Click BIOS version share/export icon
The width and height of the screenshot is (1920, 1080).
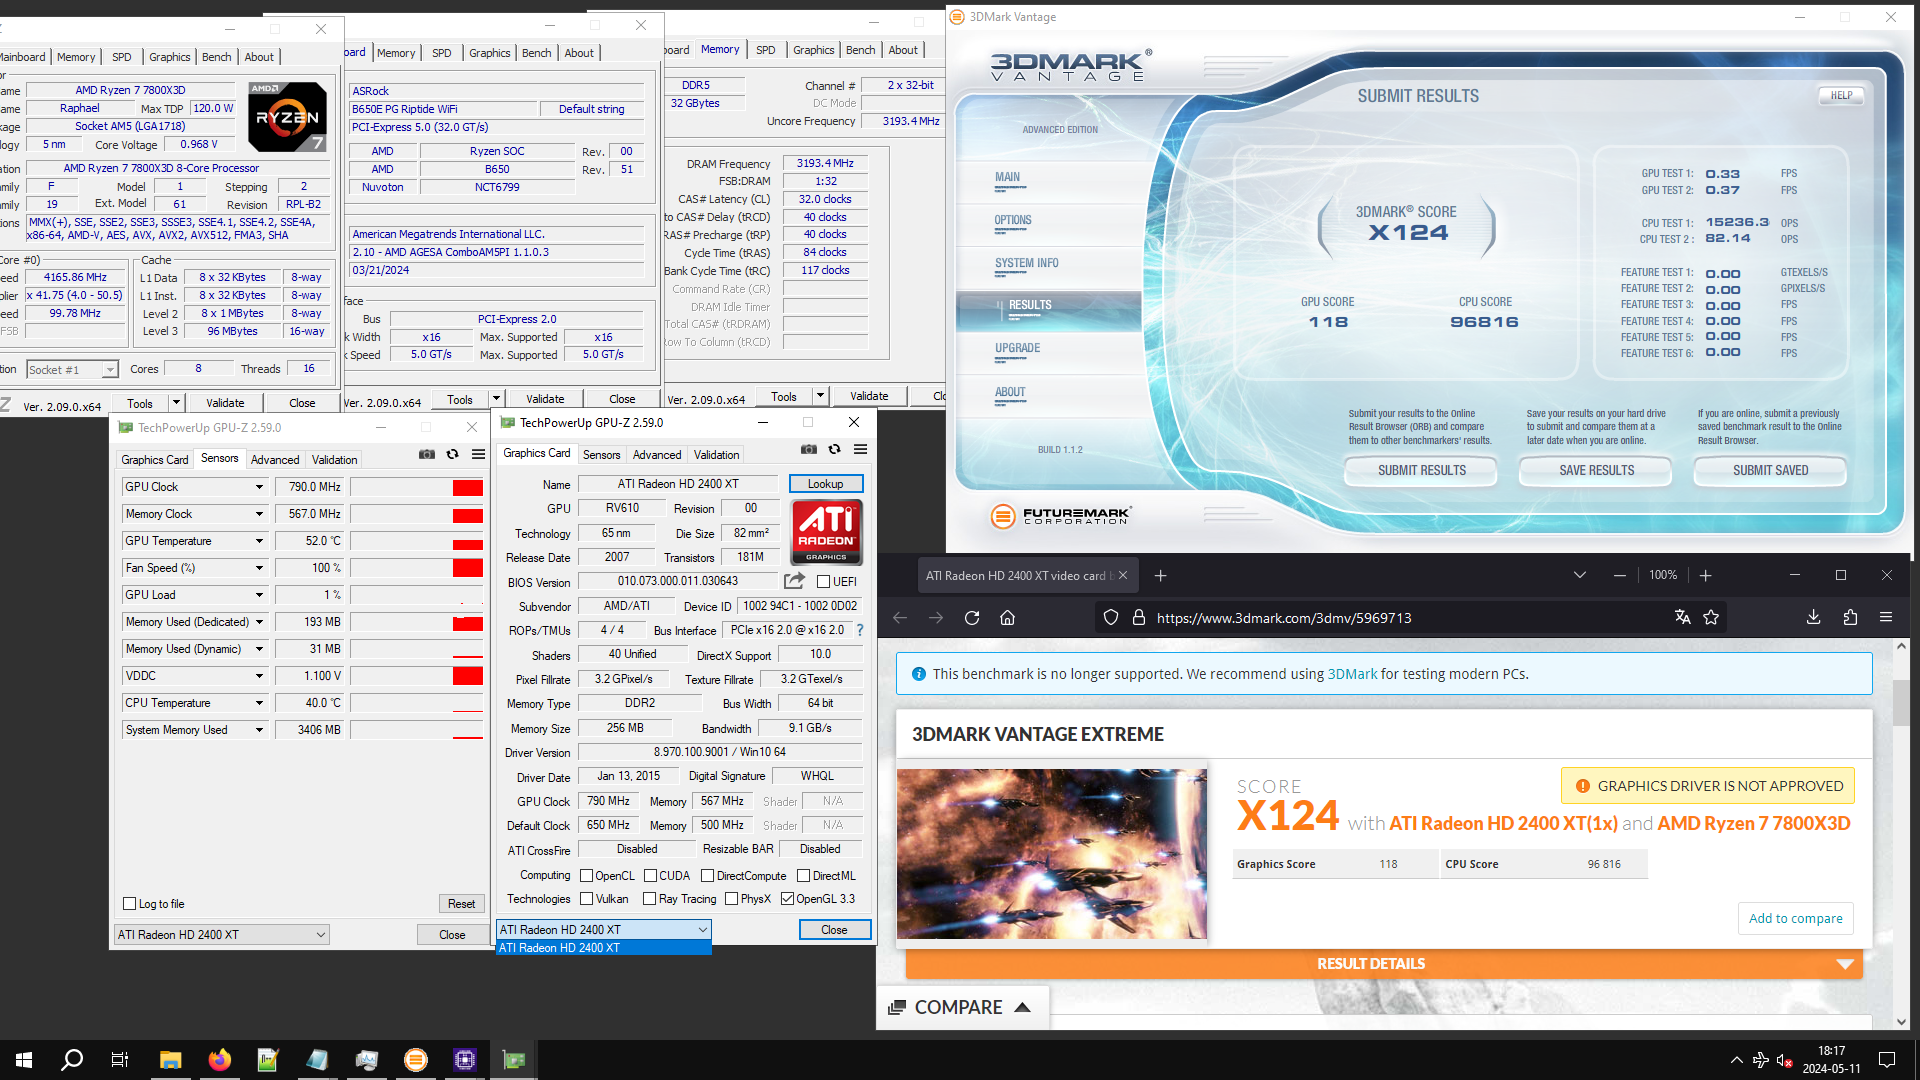click(x=795, y=581)
